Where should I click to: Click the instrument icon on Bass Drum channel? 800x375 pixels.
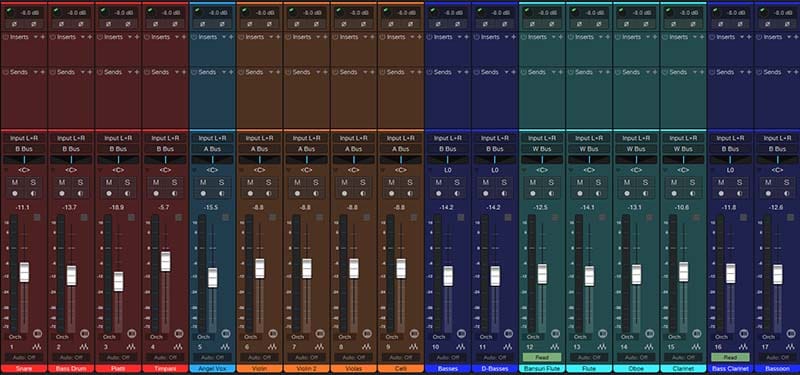[84, 347]
